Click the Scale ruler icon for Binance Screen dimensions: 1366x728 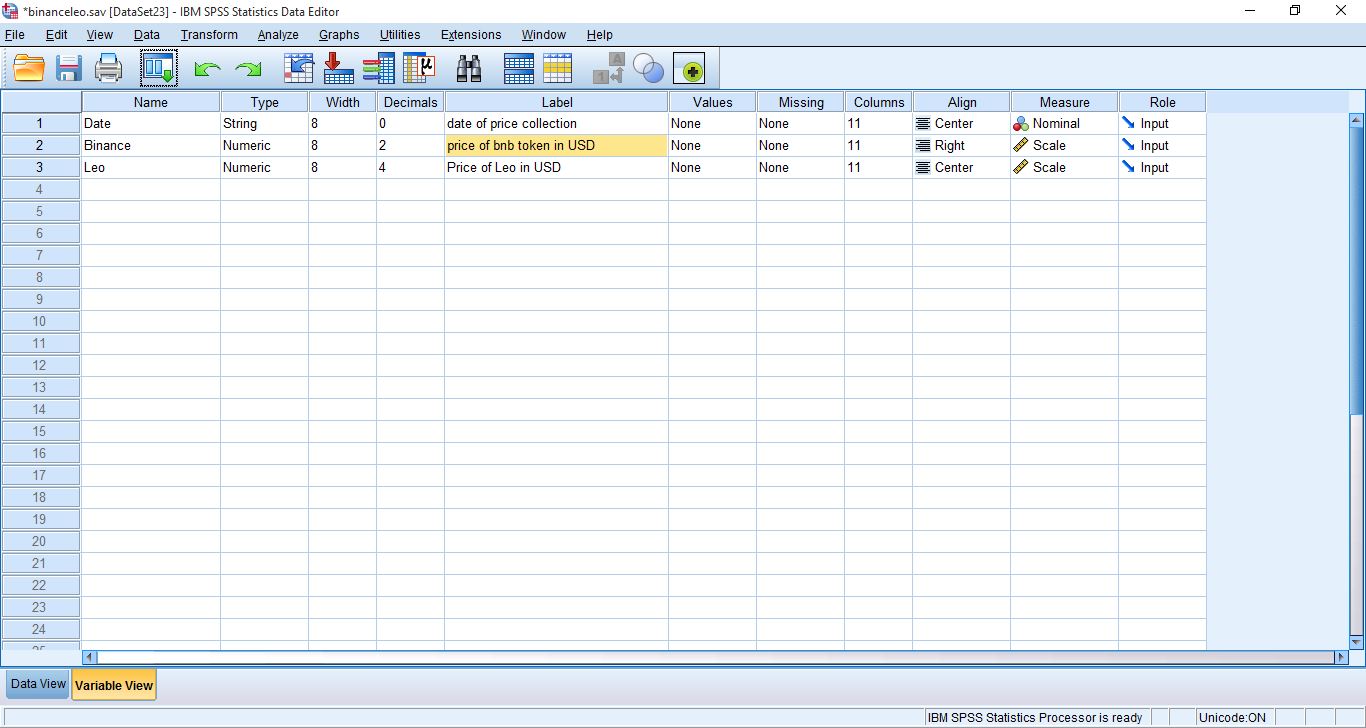1021,146
